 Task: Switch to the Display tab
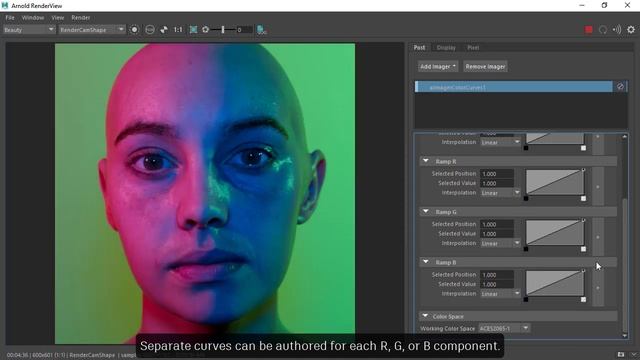pyautogui.click(x=446, y=48)
